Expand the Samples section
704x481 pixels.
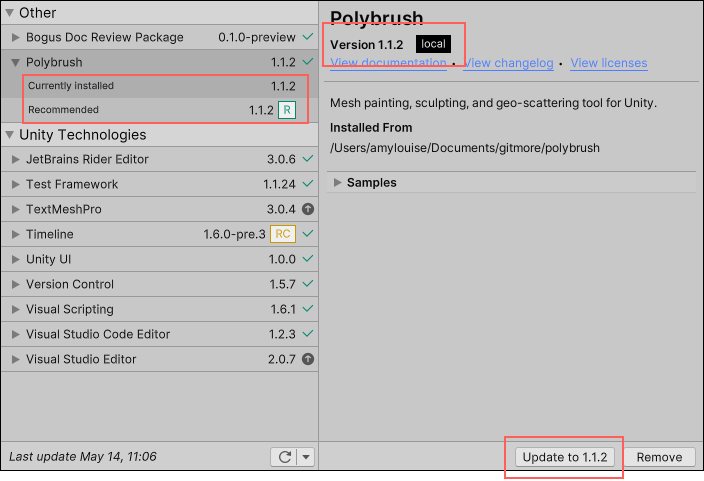coord(338,182)
